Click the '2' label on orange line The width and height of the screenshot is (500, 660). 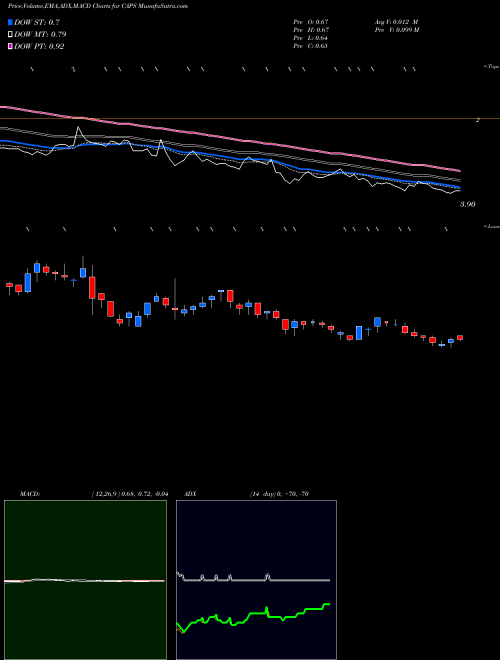click(x=478, y=120)
